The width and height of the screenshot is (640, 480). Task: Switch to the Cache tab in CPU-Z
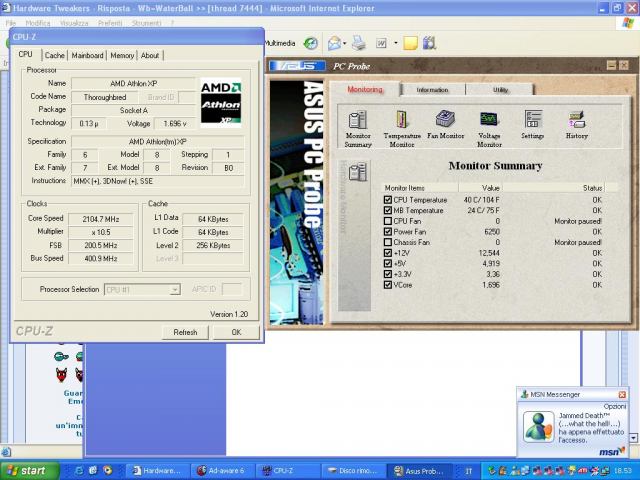tap(55, 55)
